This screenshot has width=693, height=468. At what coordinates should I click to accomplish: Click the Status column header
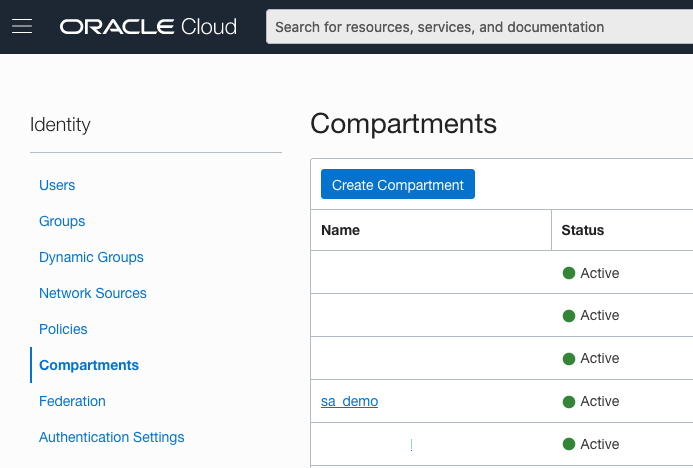tap(583, 230)
